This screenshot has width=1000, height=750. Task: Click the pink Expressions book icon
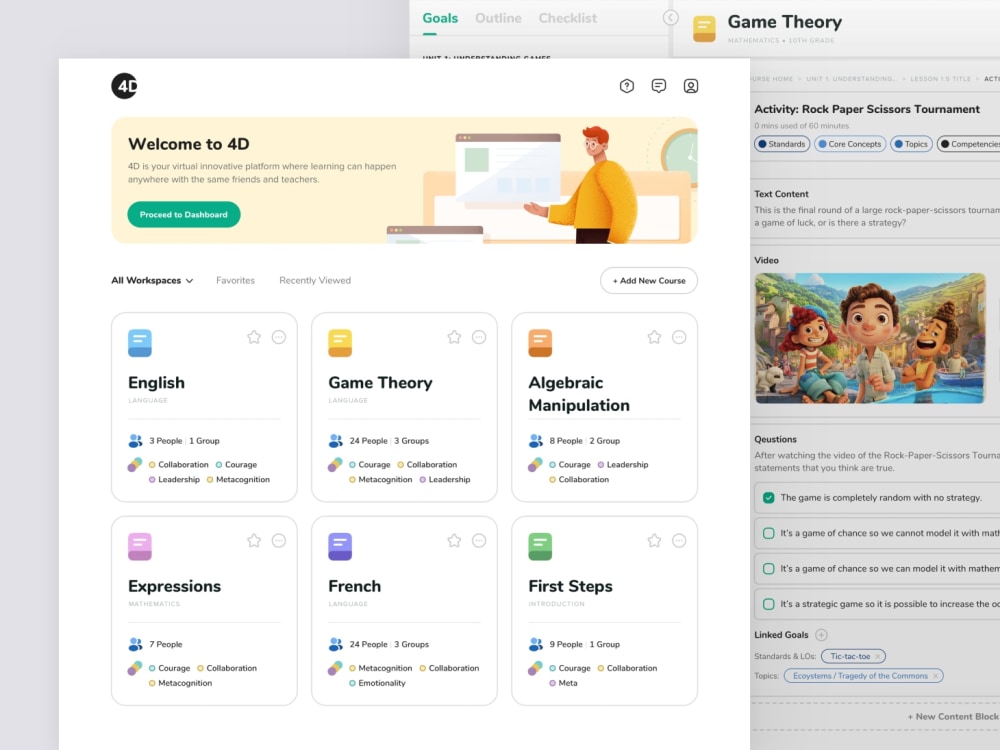pos(140,547)
